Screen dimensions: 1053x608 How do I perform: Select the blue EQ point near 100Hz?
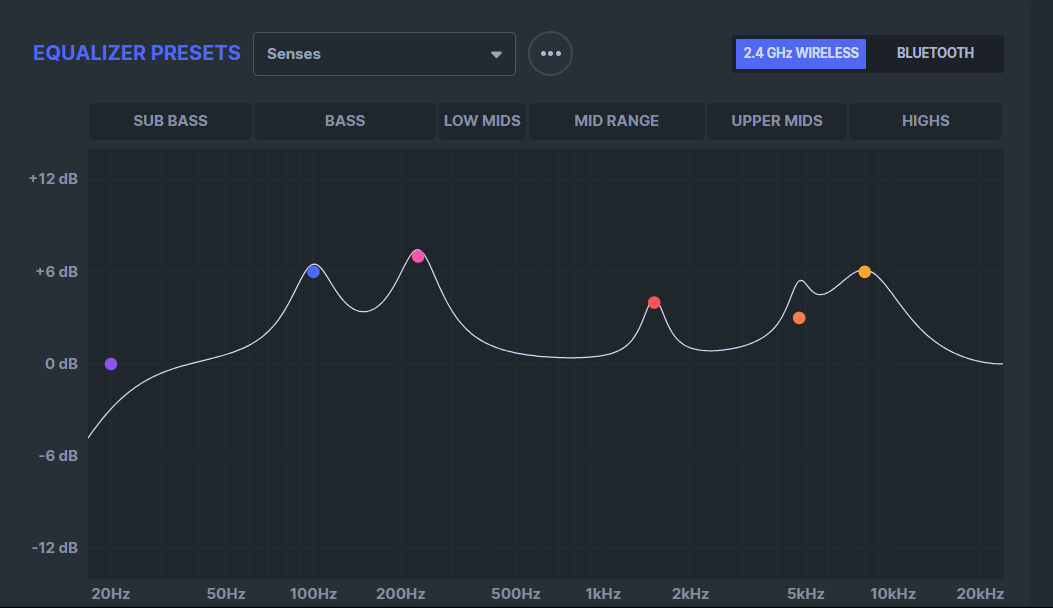tap(313, 272)
